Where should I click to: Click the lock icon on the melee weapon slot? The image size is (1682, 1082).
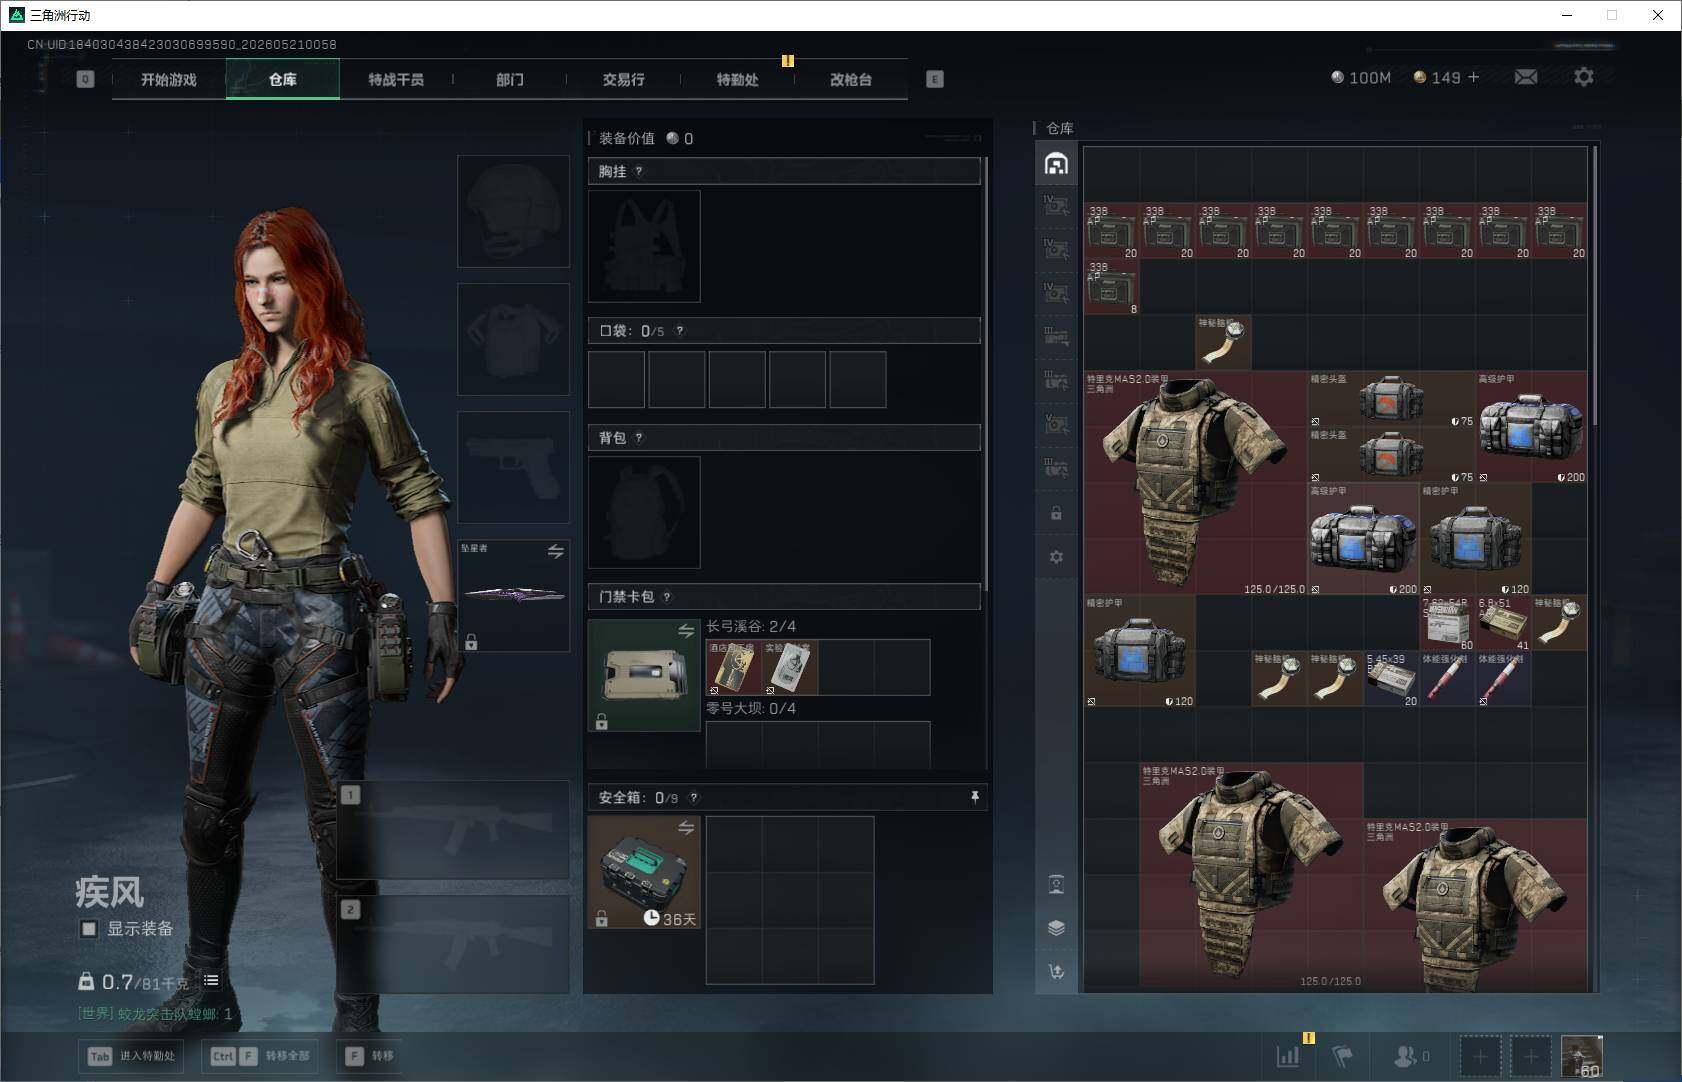(471, 641)
